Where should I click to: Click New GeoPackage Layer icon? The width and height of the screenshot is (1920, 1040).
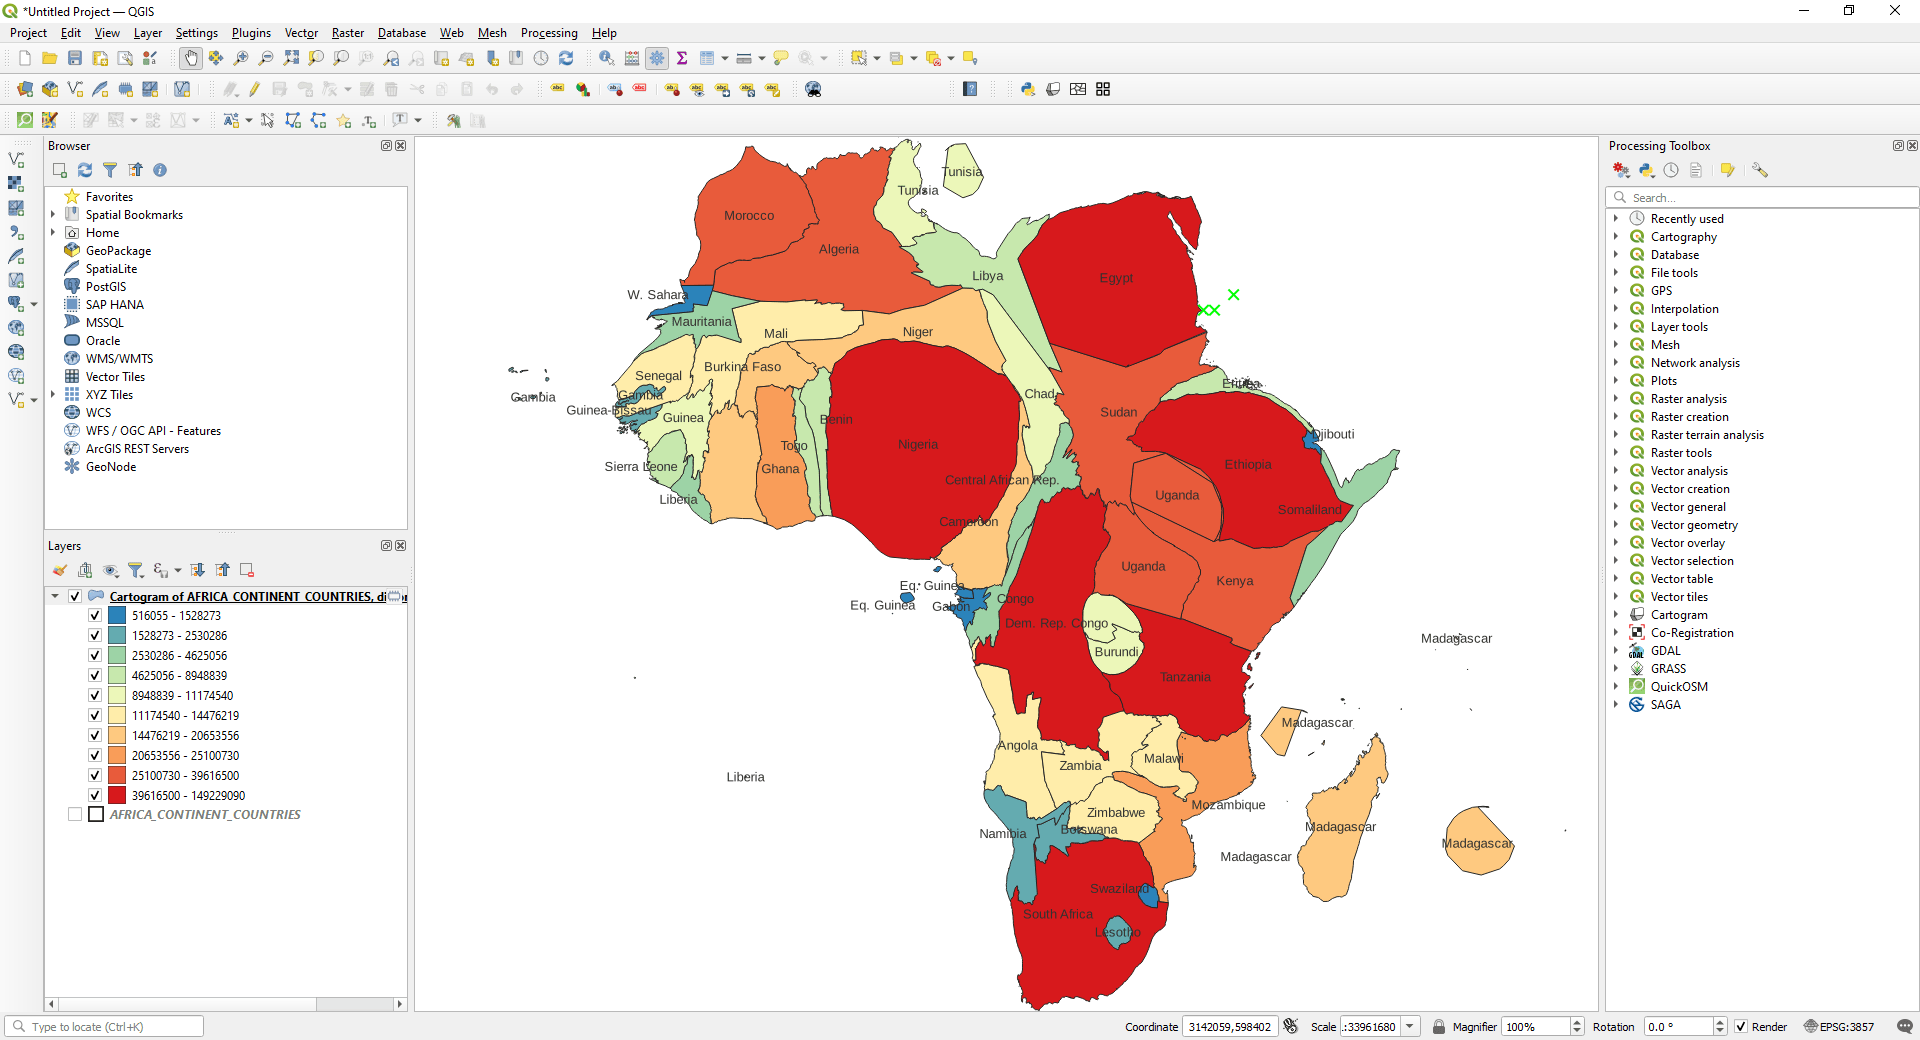pos(50,89)
